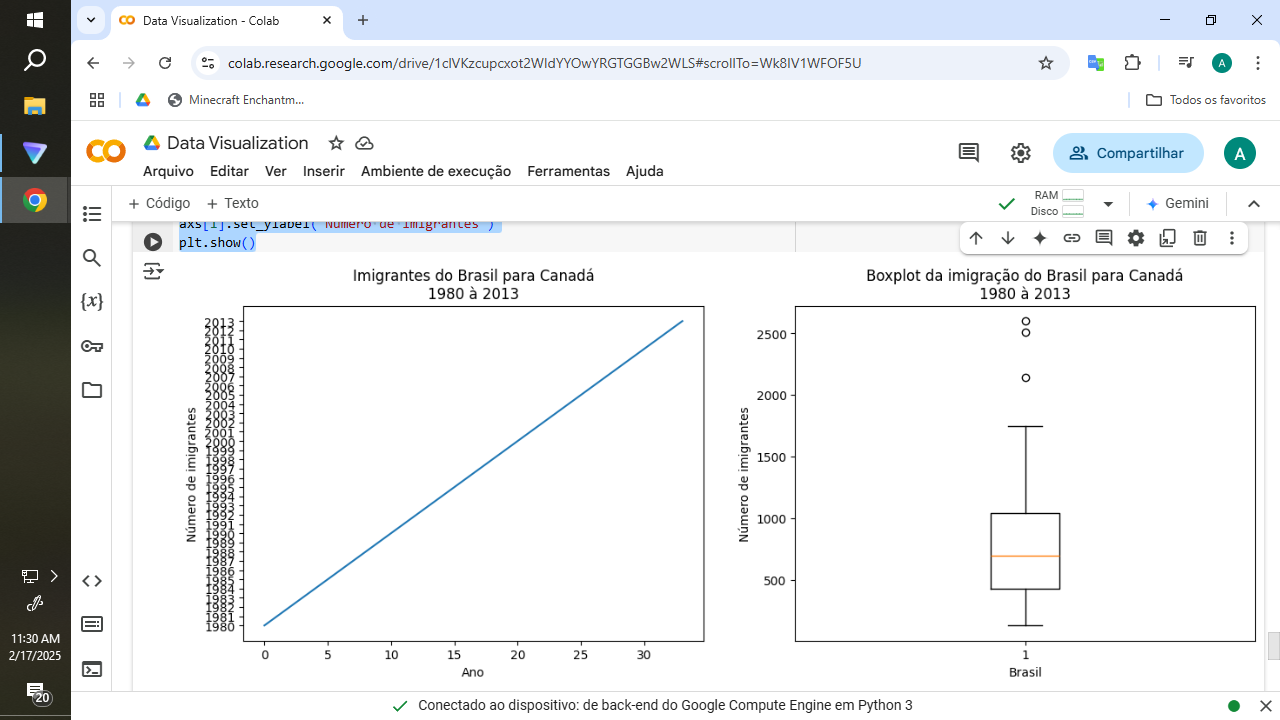
Task: Move the cell down with arrow
Action: 1008,238
